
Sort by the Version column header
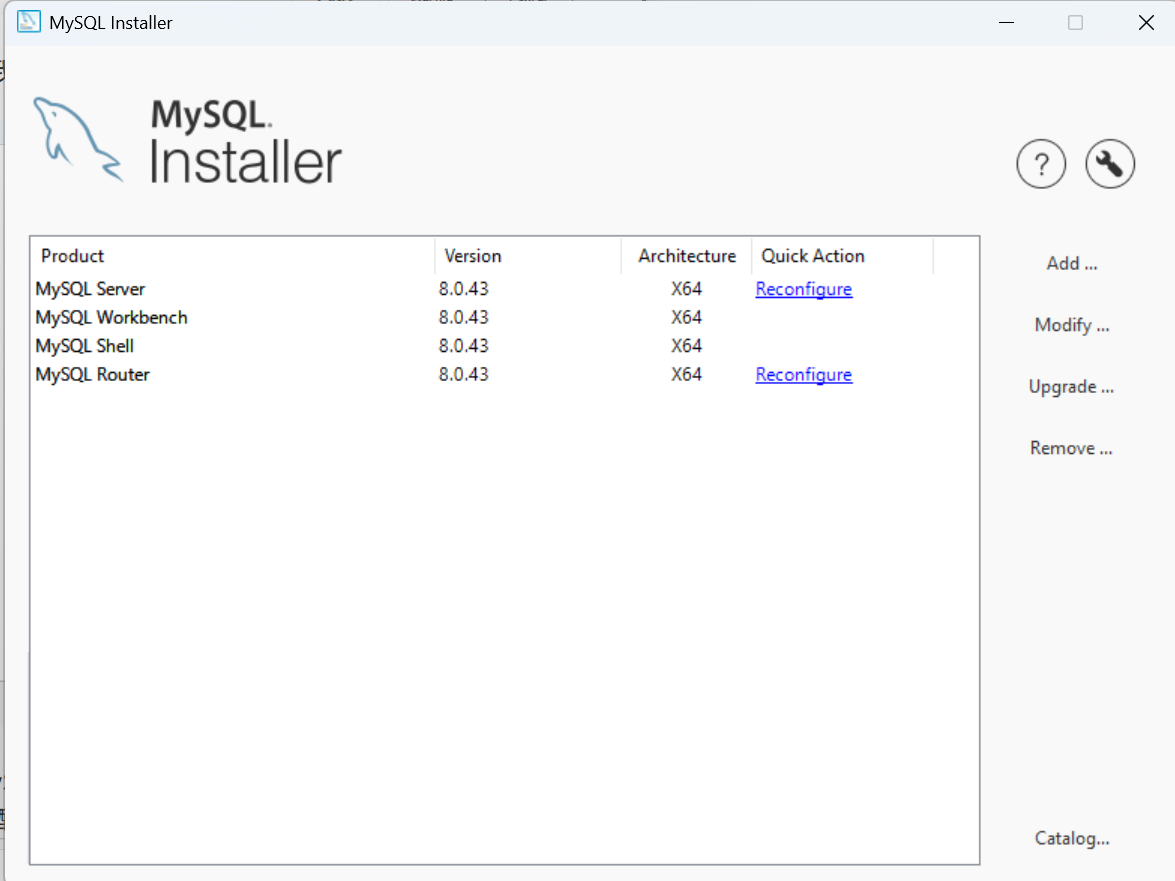coord(528,256)
